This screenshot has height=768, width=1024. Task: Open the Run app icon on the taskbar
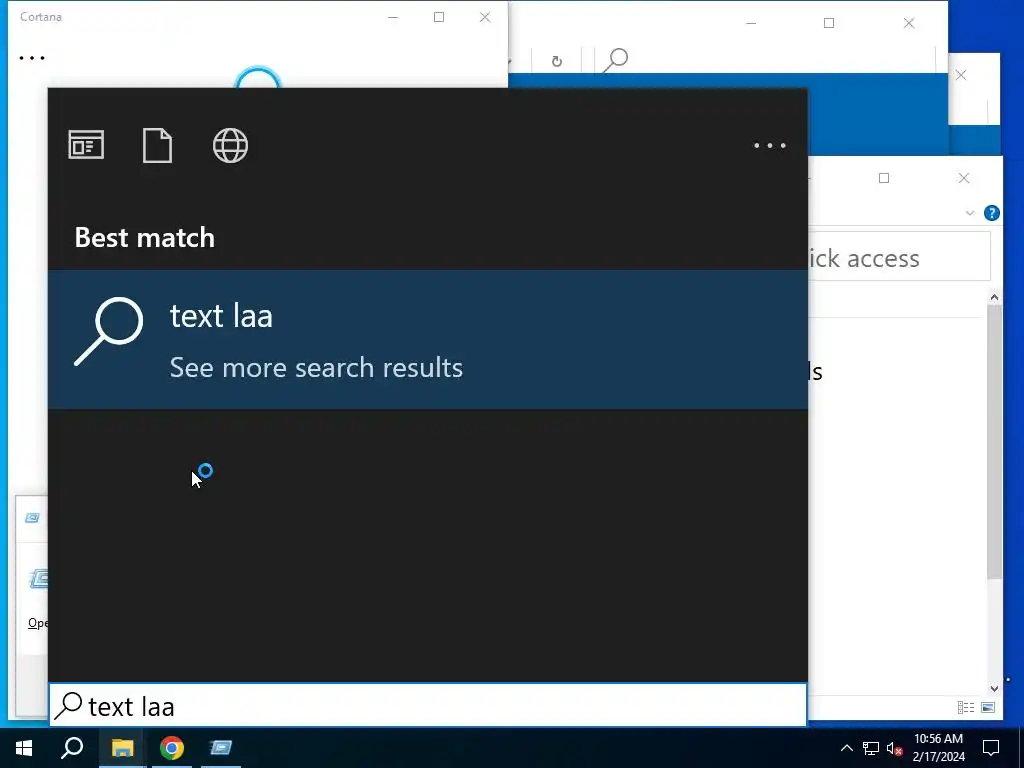click(x=221, y=748)
